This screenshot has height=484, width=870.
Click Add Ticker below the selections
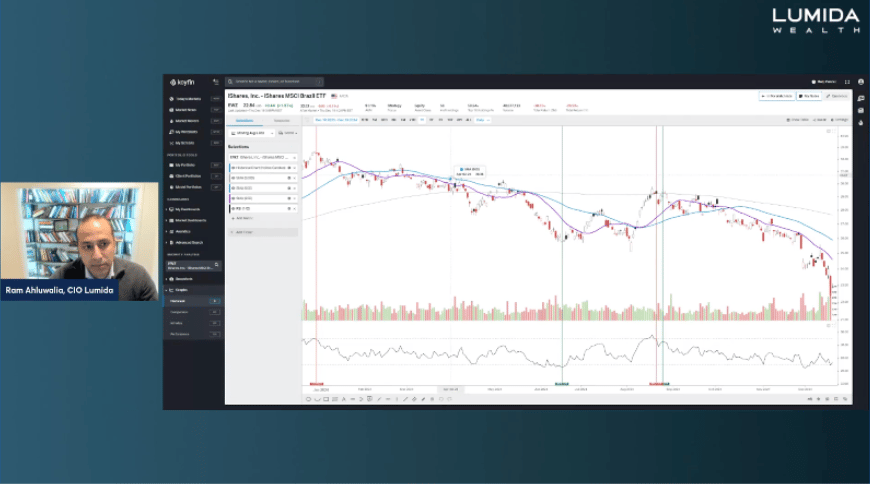tap(263, 233)
